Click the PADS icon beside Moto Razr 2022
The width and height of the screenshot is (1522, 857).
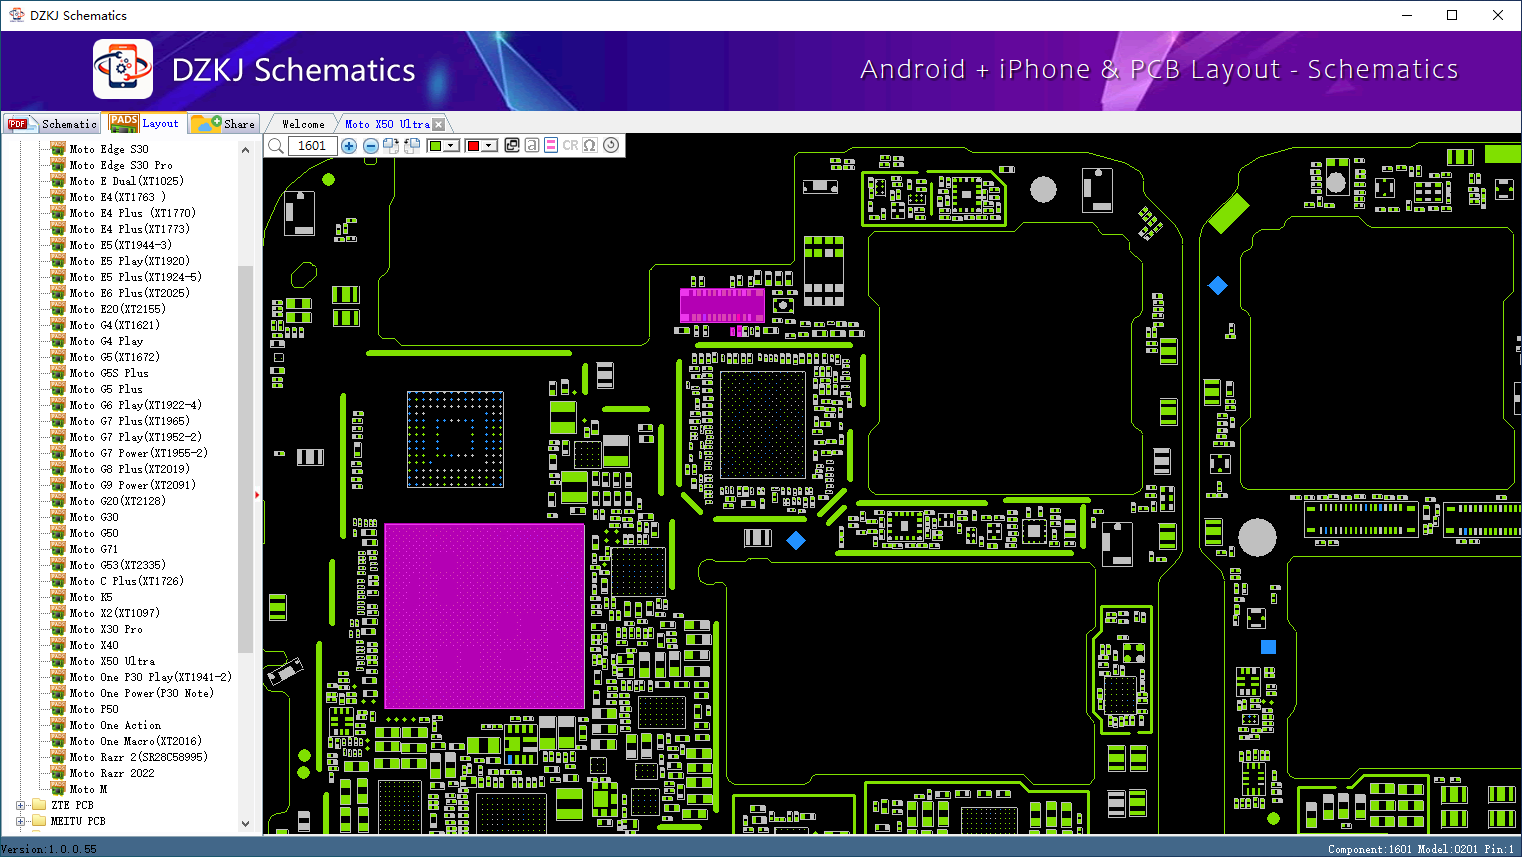click(58, 773)
